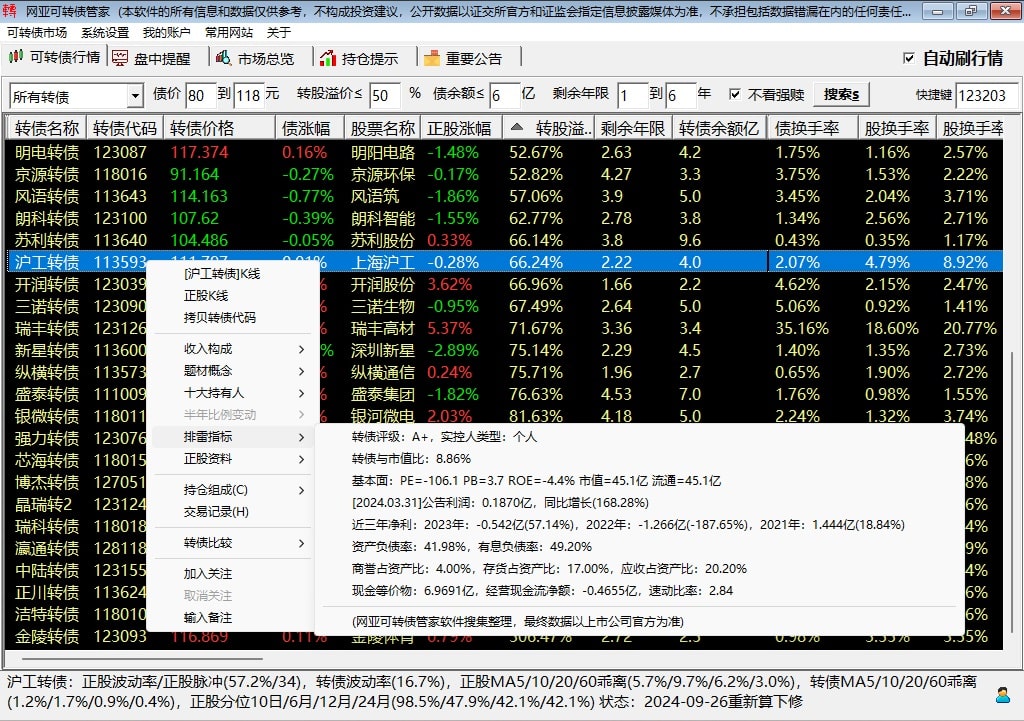Click the 快捷键 field containing 123203
The image size is (1024, 721).
click(986, 95)
